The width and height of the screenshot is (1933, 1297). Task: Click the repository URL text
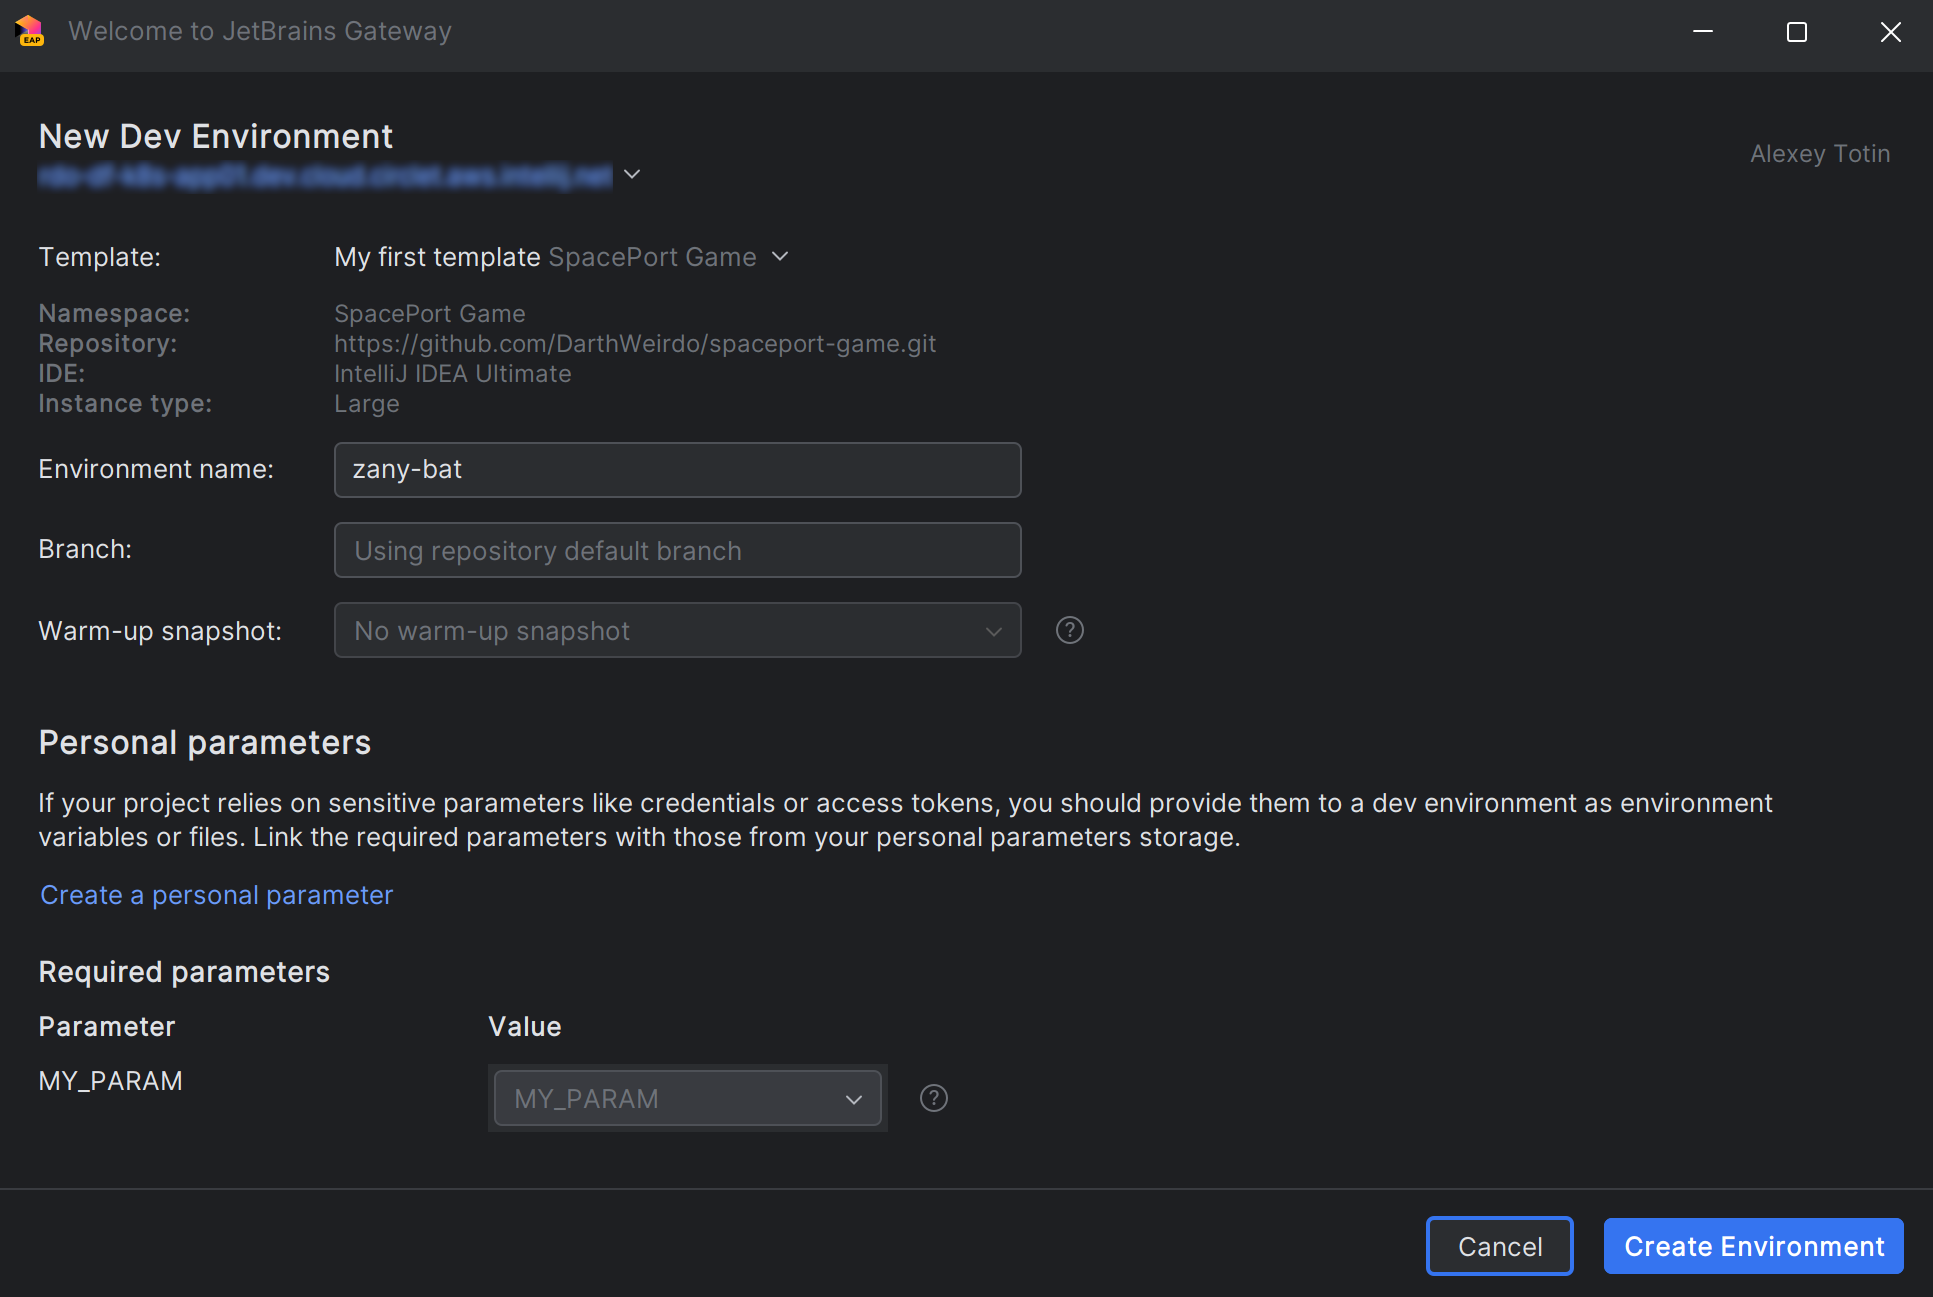tap(634, 344)
